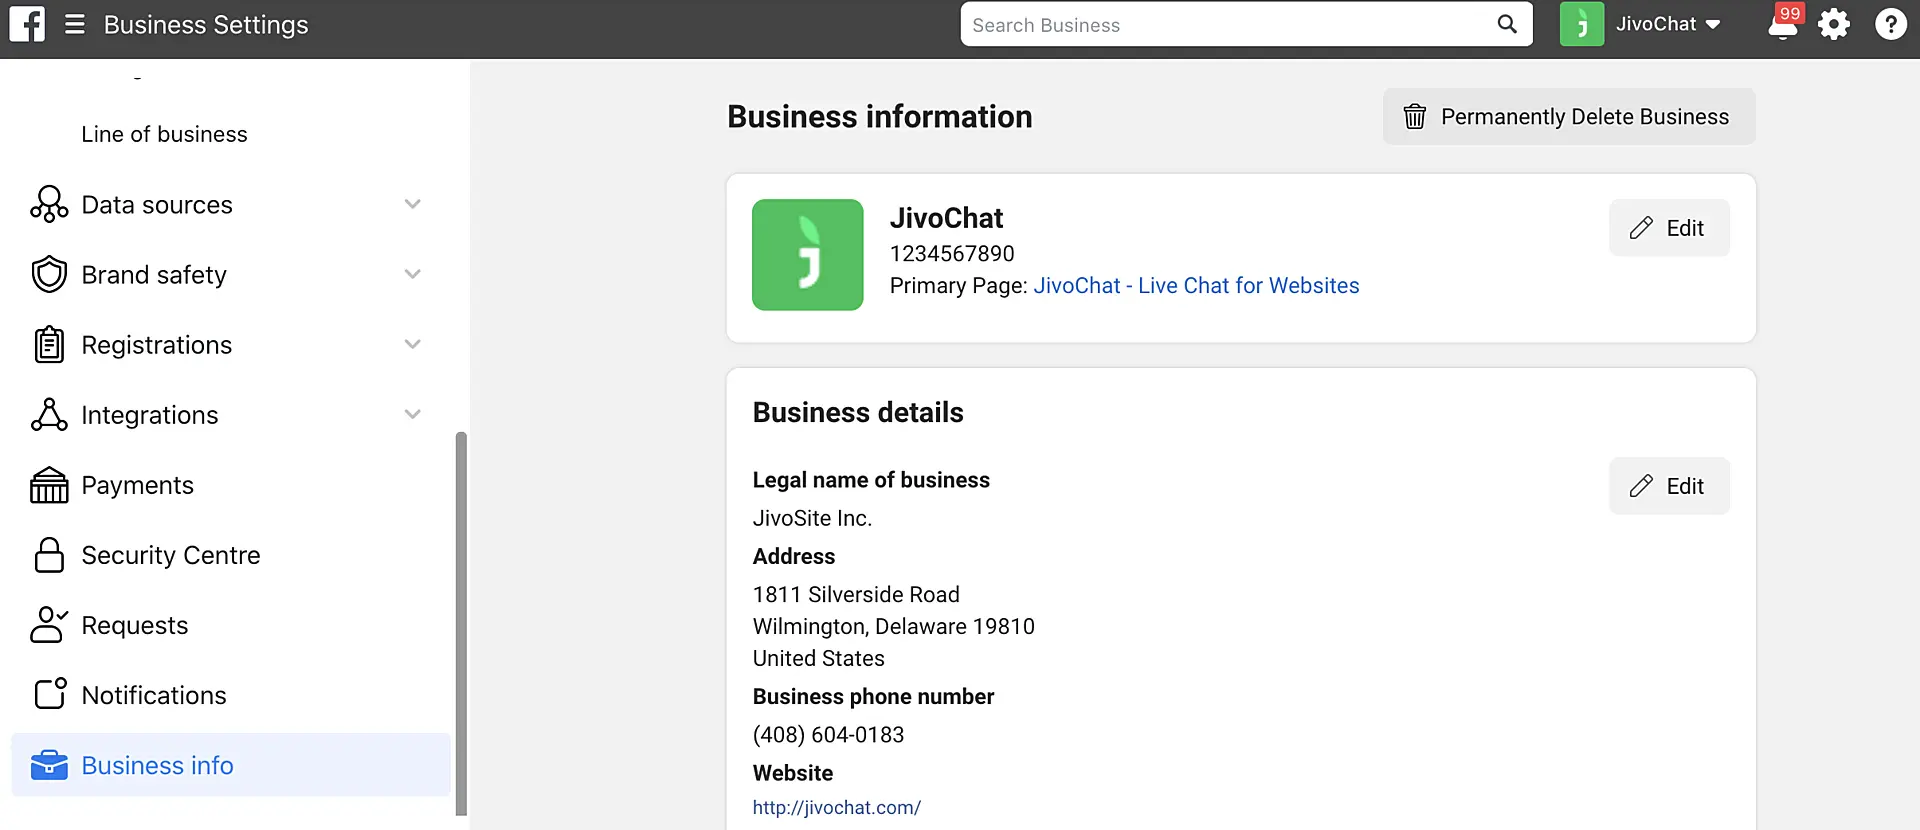The image size is (1920, 830).
Task: Click into the Search Business field
Action: pyautogui.click(x=1225, y=25)
